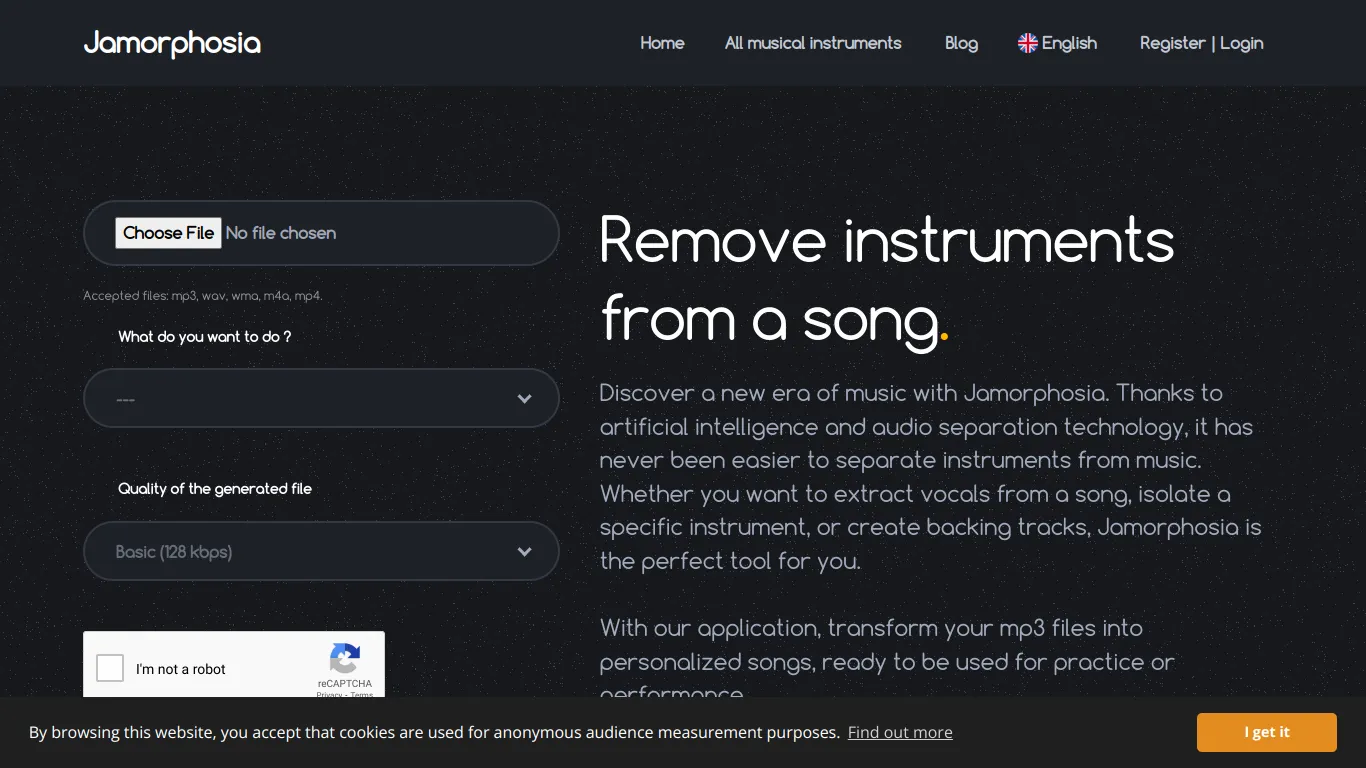Click the chevron on the action dropdown
This screenshot has width=1366, height=768.
[524, 399]
